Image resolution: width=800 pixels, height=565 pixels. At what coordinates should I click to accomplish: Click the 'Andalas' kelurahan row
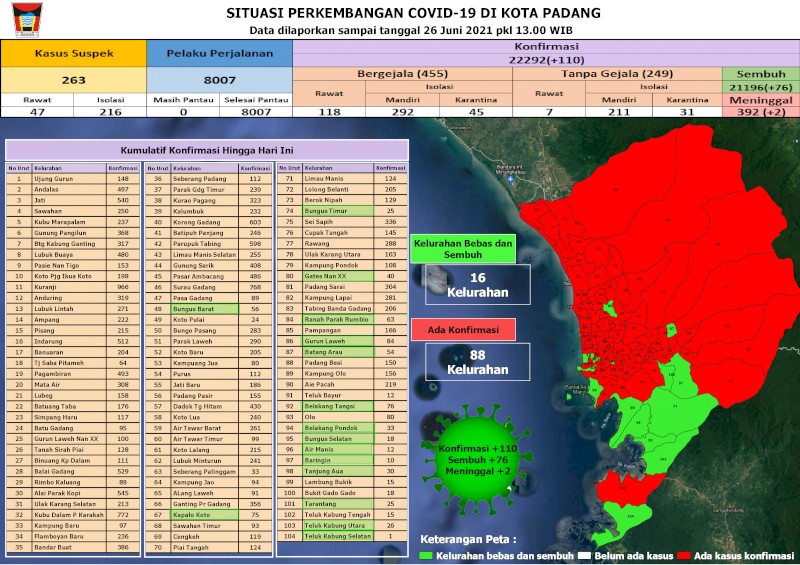[73, 189]
